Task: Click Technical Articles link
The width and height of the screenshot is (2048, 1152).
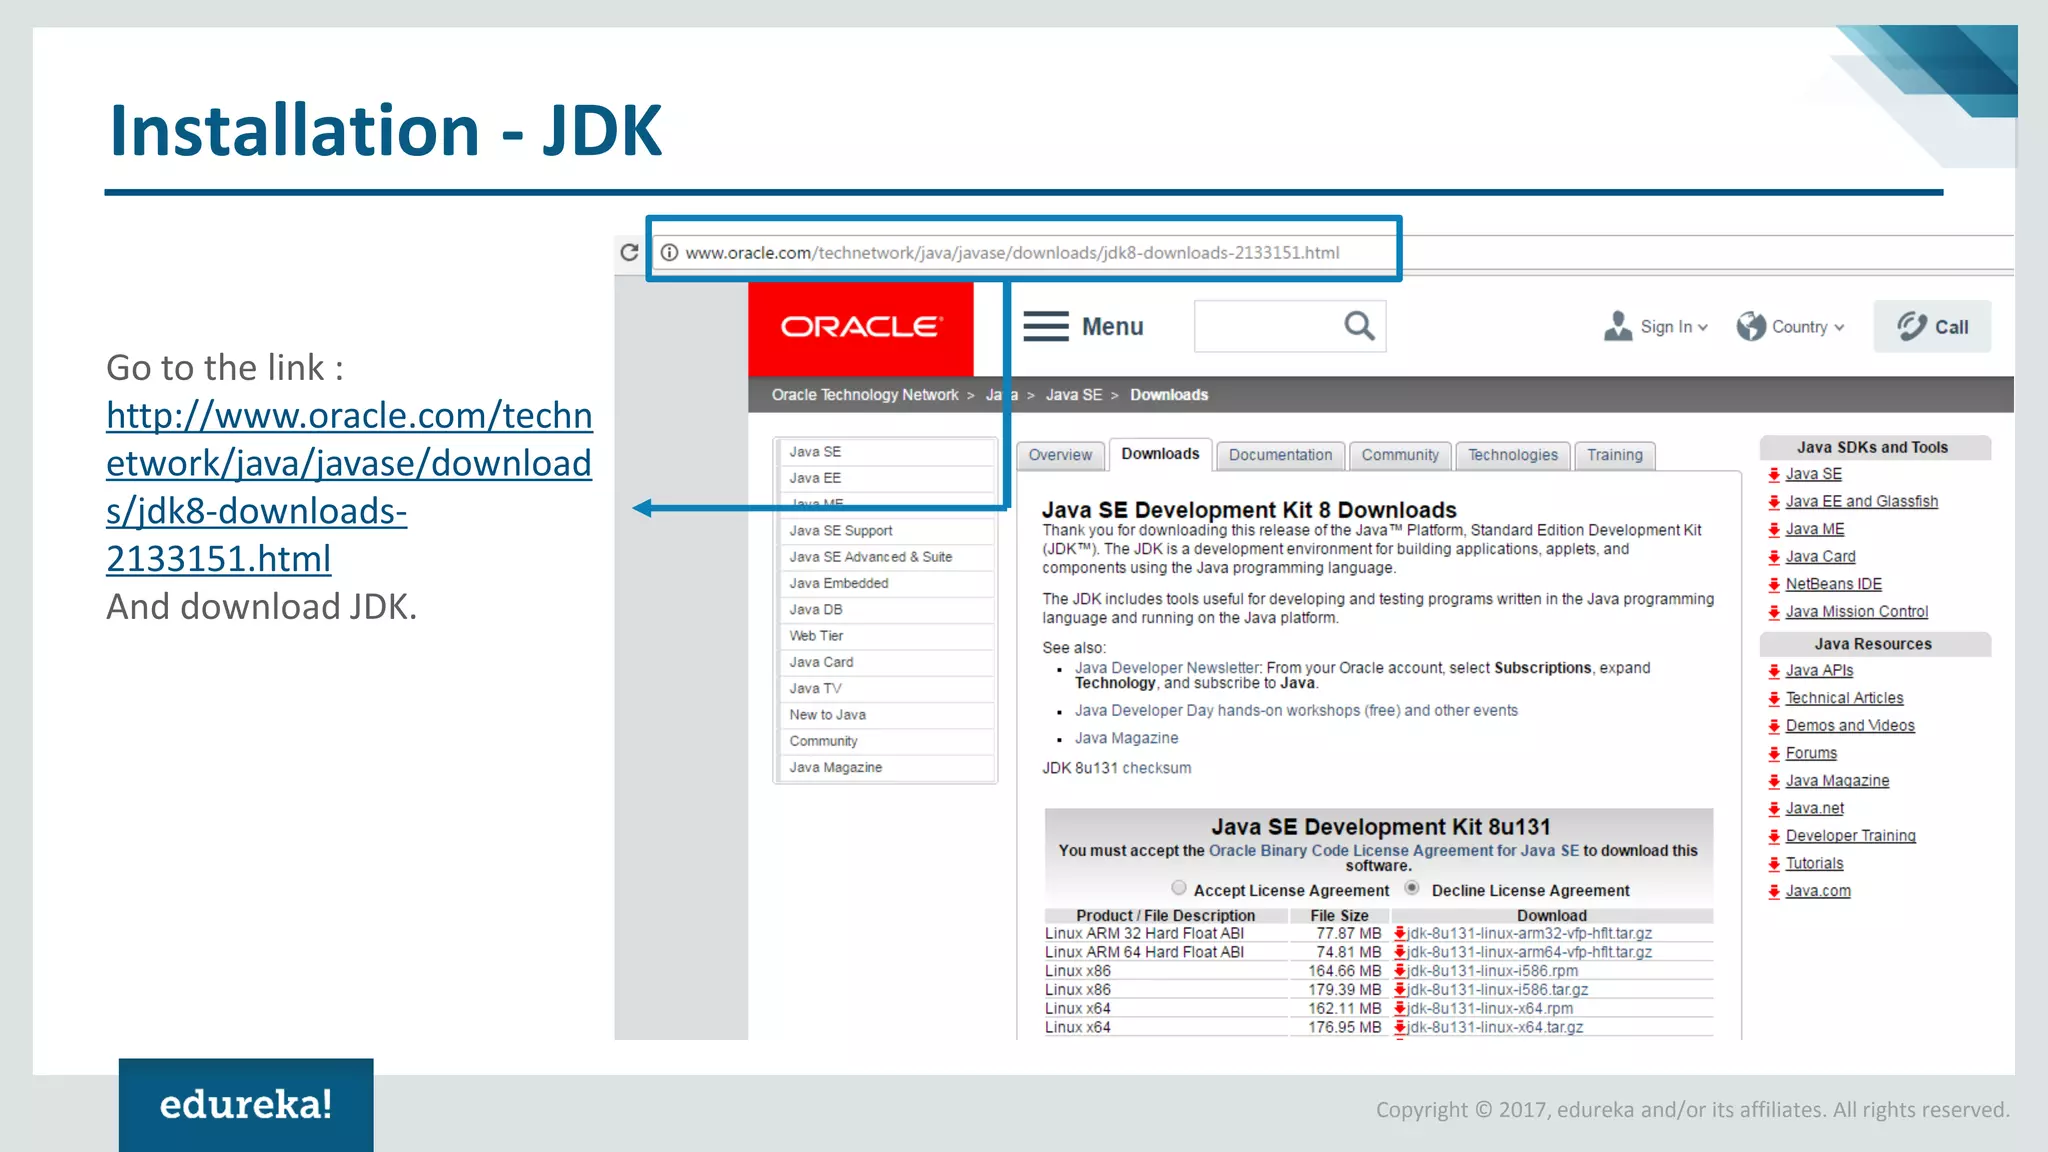Action: point(1844,698)
